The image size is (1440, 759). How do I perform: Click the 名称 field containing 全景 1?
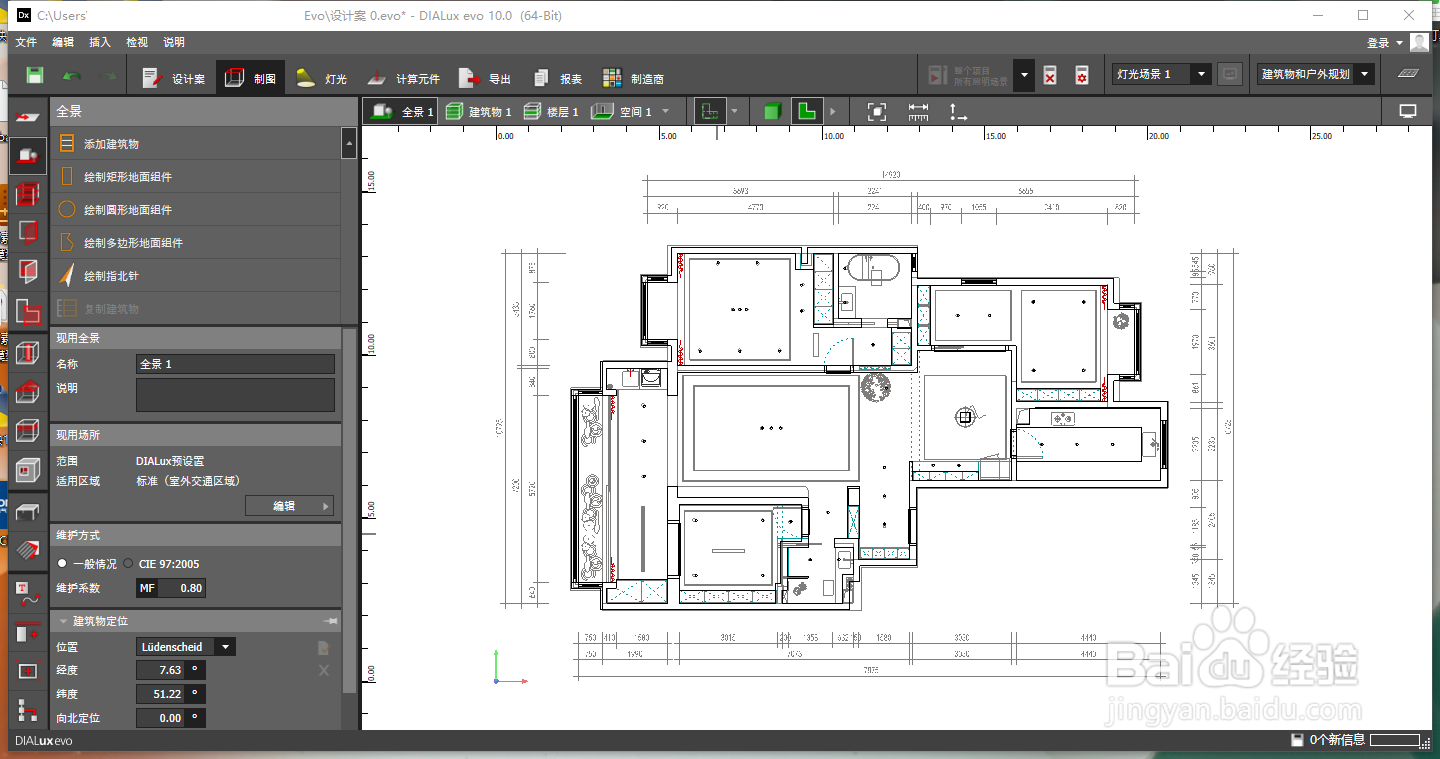point(235,364)
